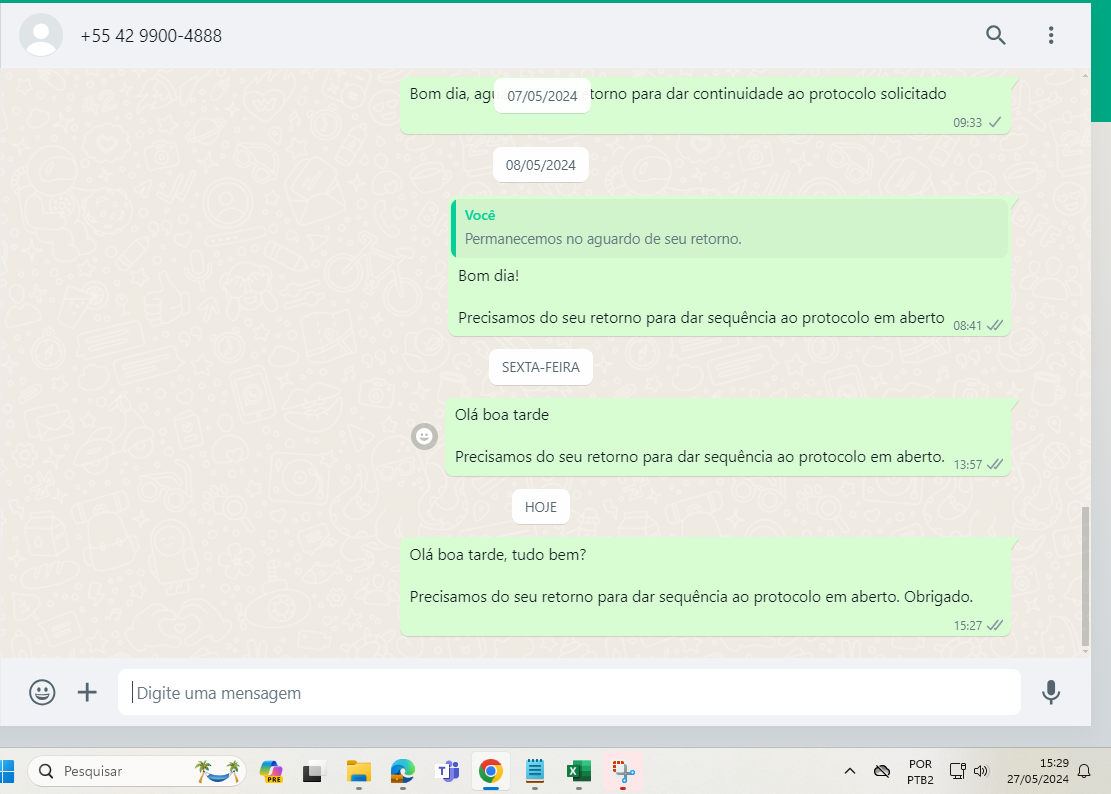
Task: Open the volume speaker tray icon
Action: (981, 771)
